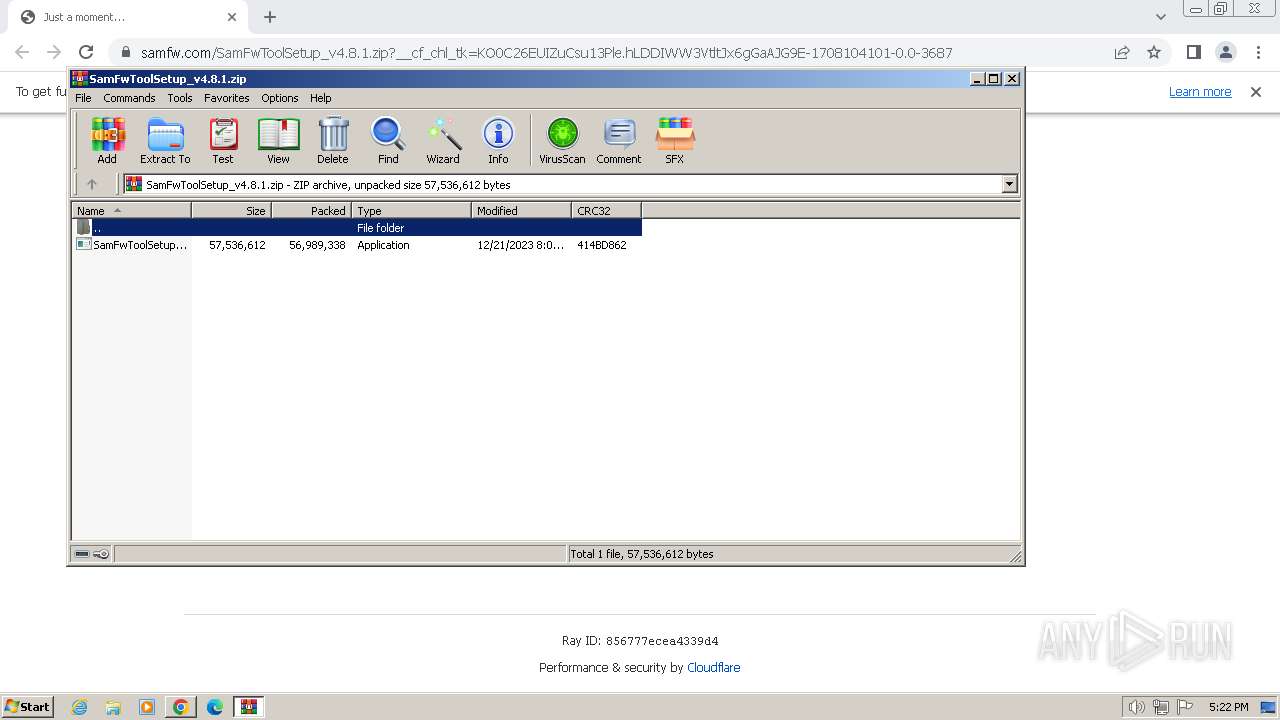Select the parent folder '..' row
Viewport: 1280px width, 720px height.
357,228
